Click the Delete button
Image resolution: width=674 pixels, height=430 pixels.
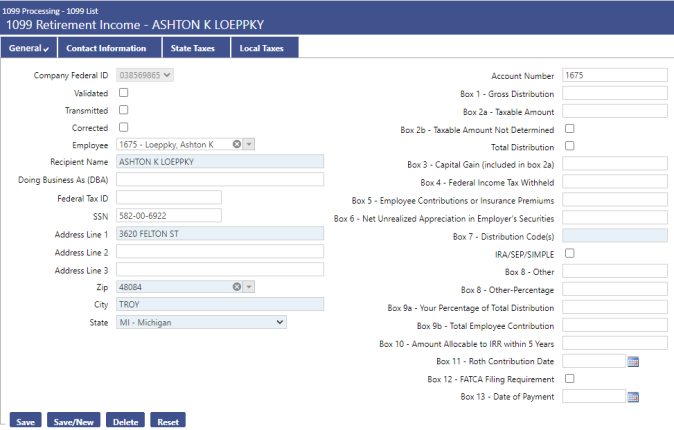point(125,422)
